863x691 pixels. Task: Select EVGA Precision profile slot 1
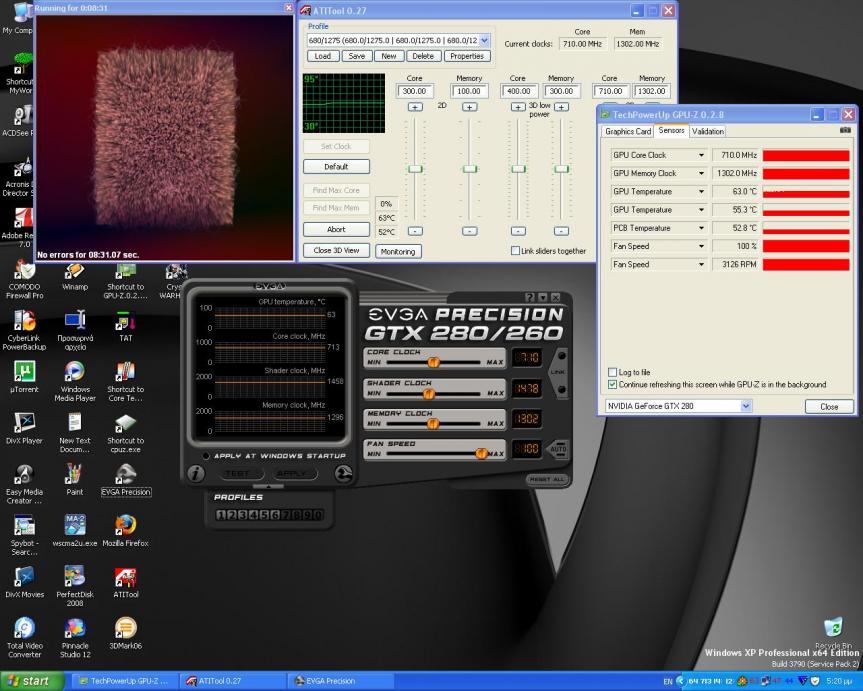point(221,515)
